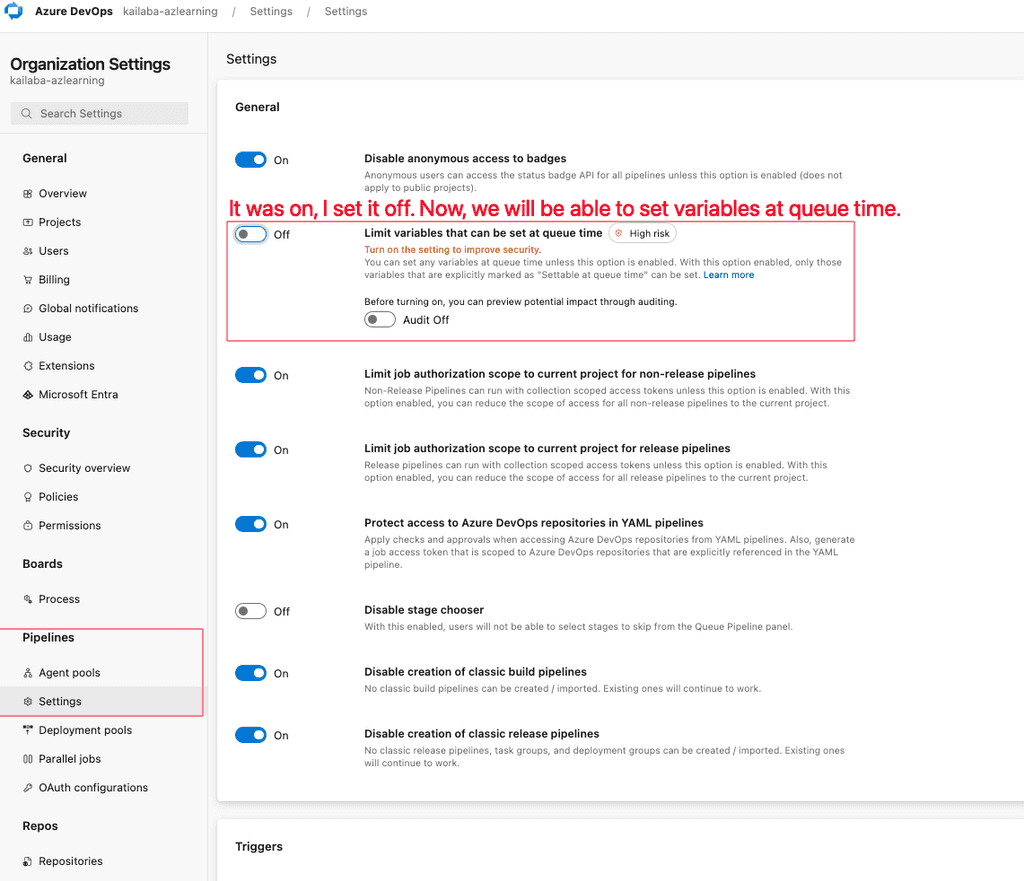1024x881 pixels.
Task: Click the High risk badge
Action: 643,233
